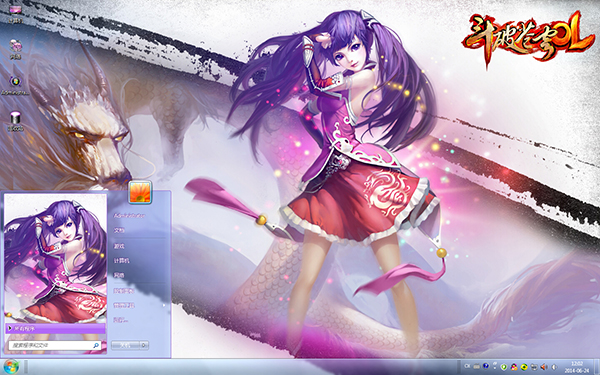This screenshot has height=375, width=600.
Task: Open the Administrator folder desktop icon
Action: click(15, 85)
